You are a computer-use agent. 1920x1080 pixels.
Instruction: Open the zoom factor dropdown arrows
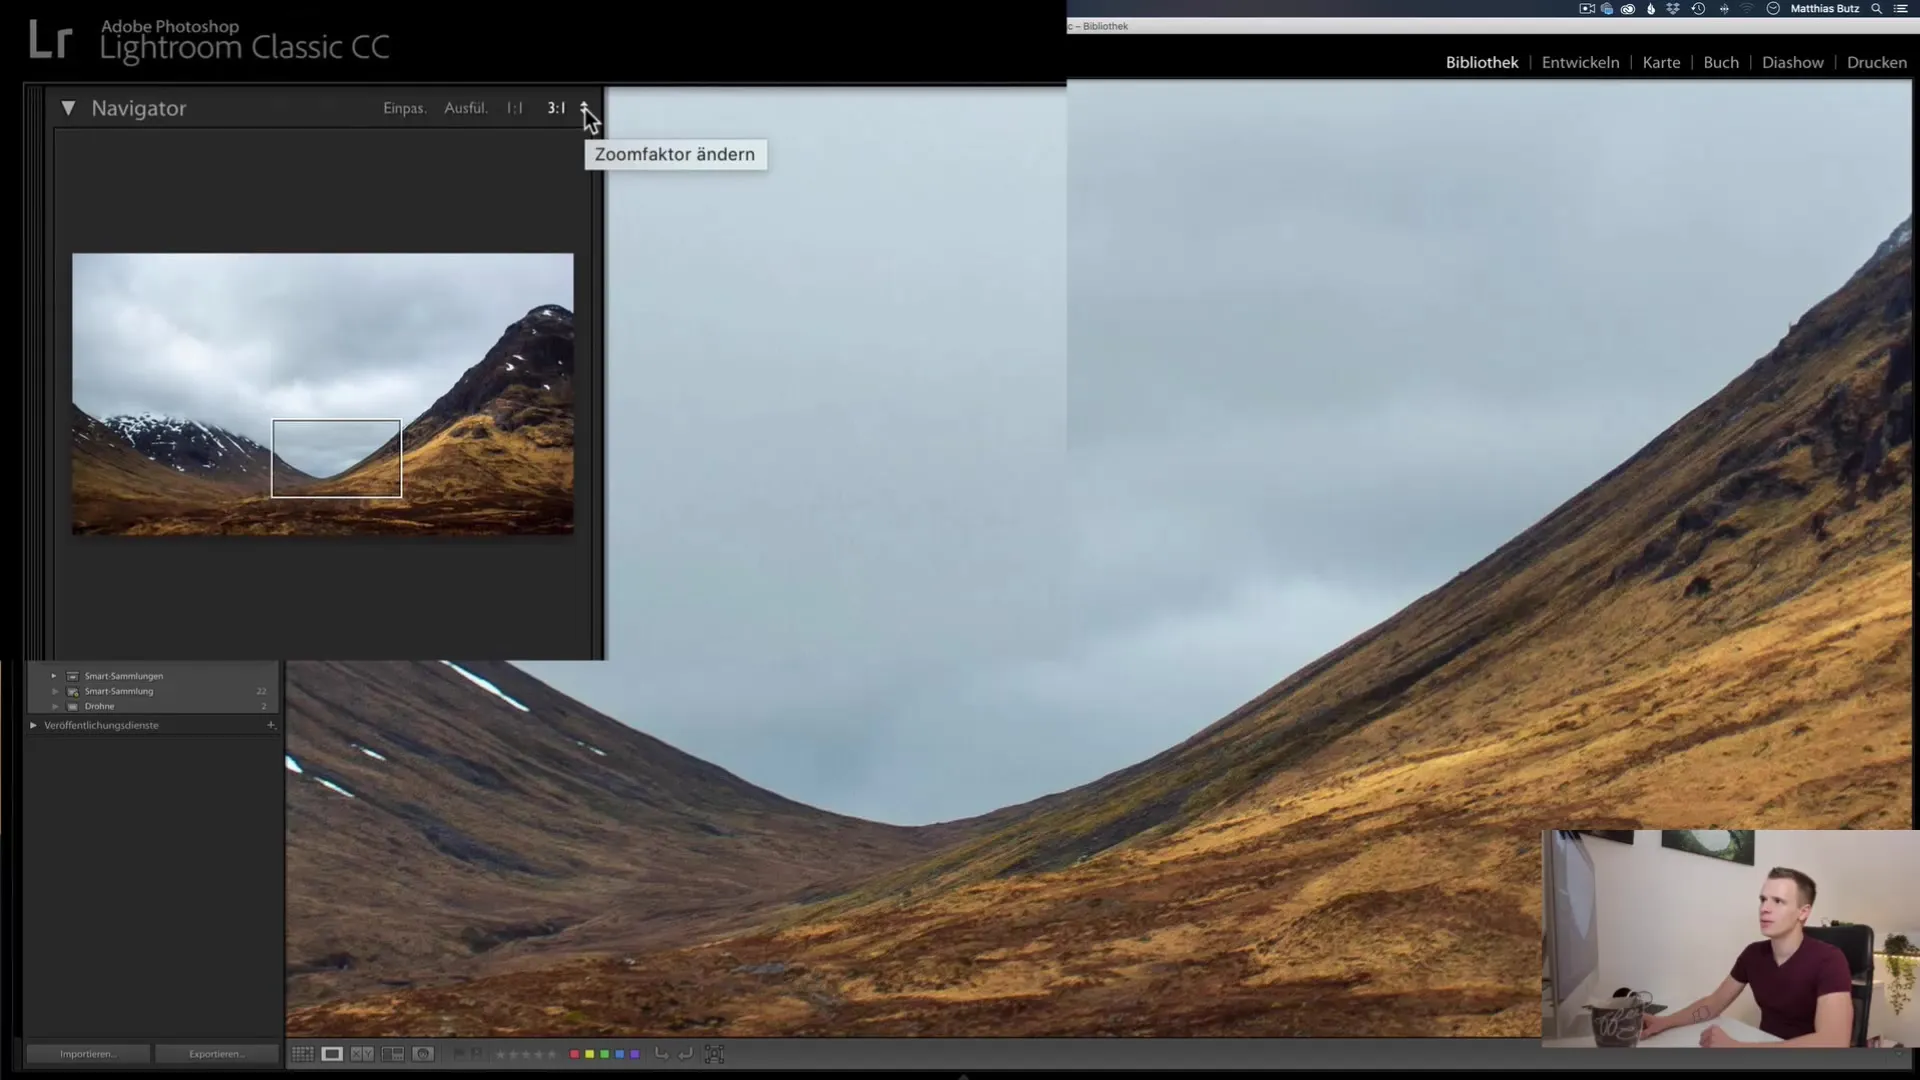pos(584,108)
